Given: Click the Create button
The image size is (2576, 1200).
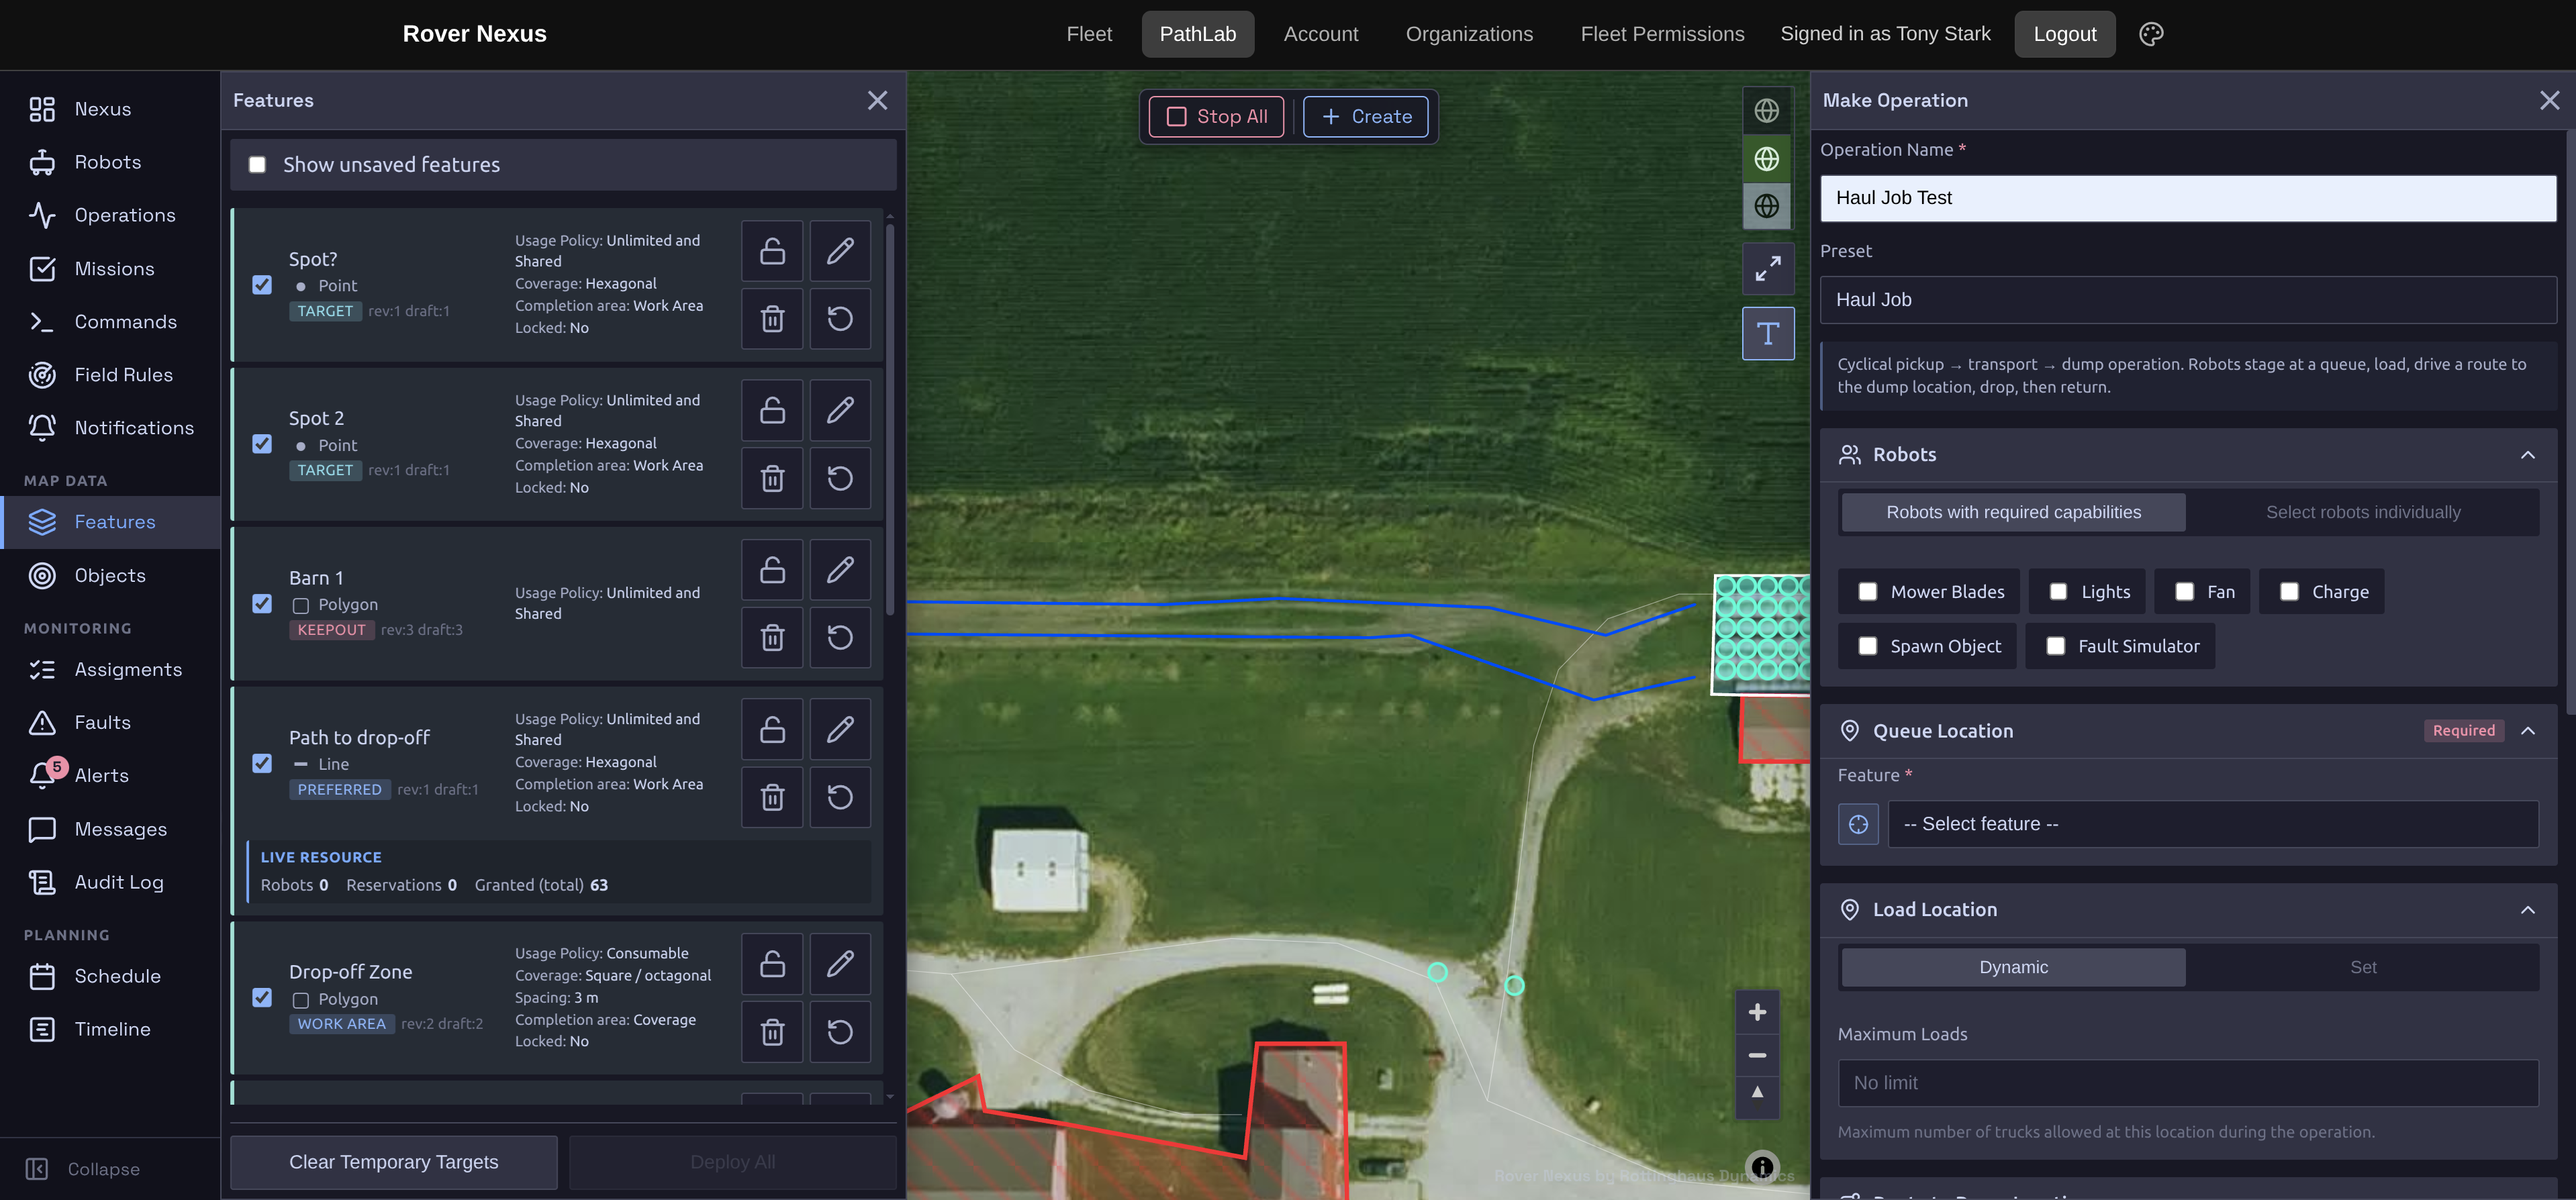Looking at the screenshot, I should (x=1366, y=117).
